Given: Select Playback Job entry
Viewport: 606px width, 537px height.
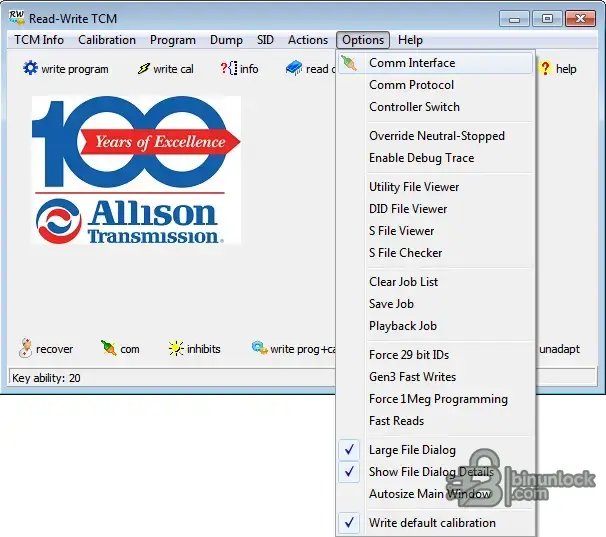Looking at the screenshot, I should (x=437, y=326).
